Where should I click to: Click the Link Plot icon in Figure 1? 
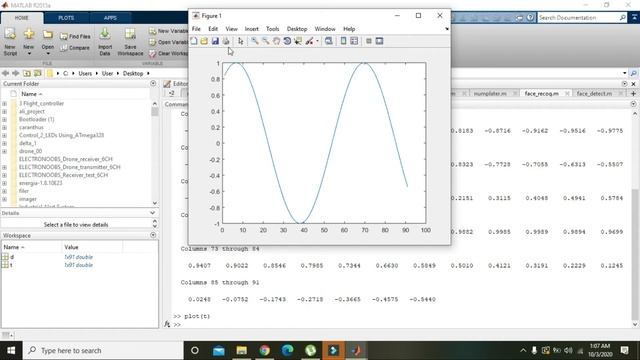click(x=329, y=41)
